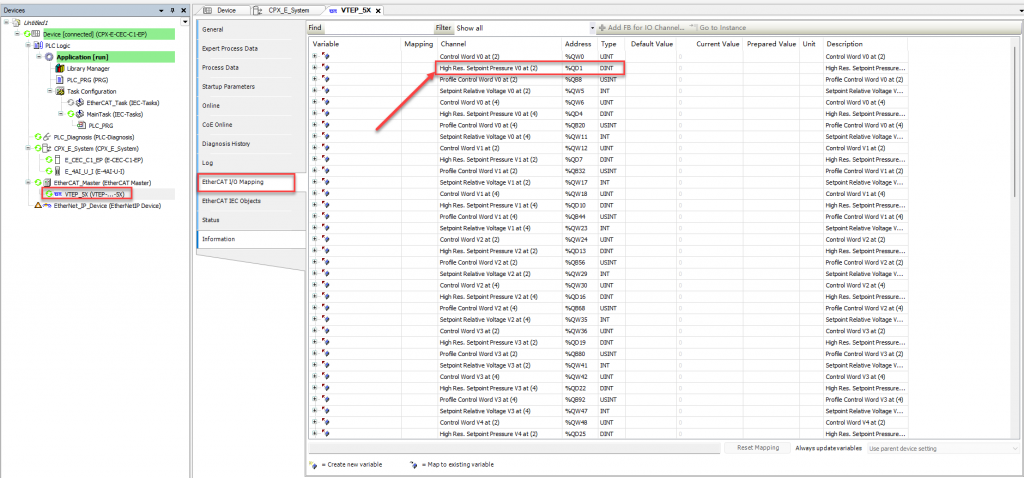This screenshot has height=478, width=1024.
Task: Open the Diagnosis History page
Action: click(x=251, y=143)
